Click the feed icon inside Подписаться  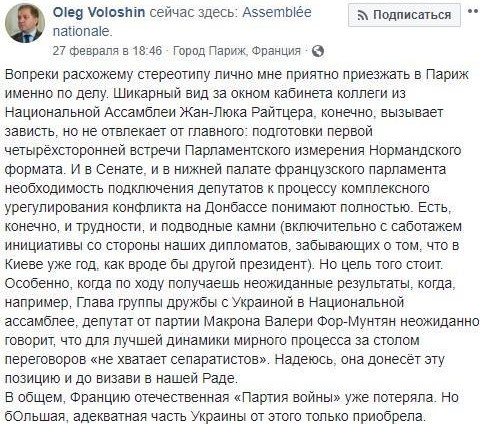363,15
